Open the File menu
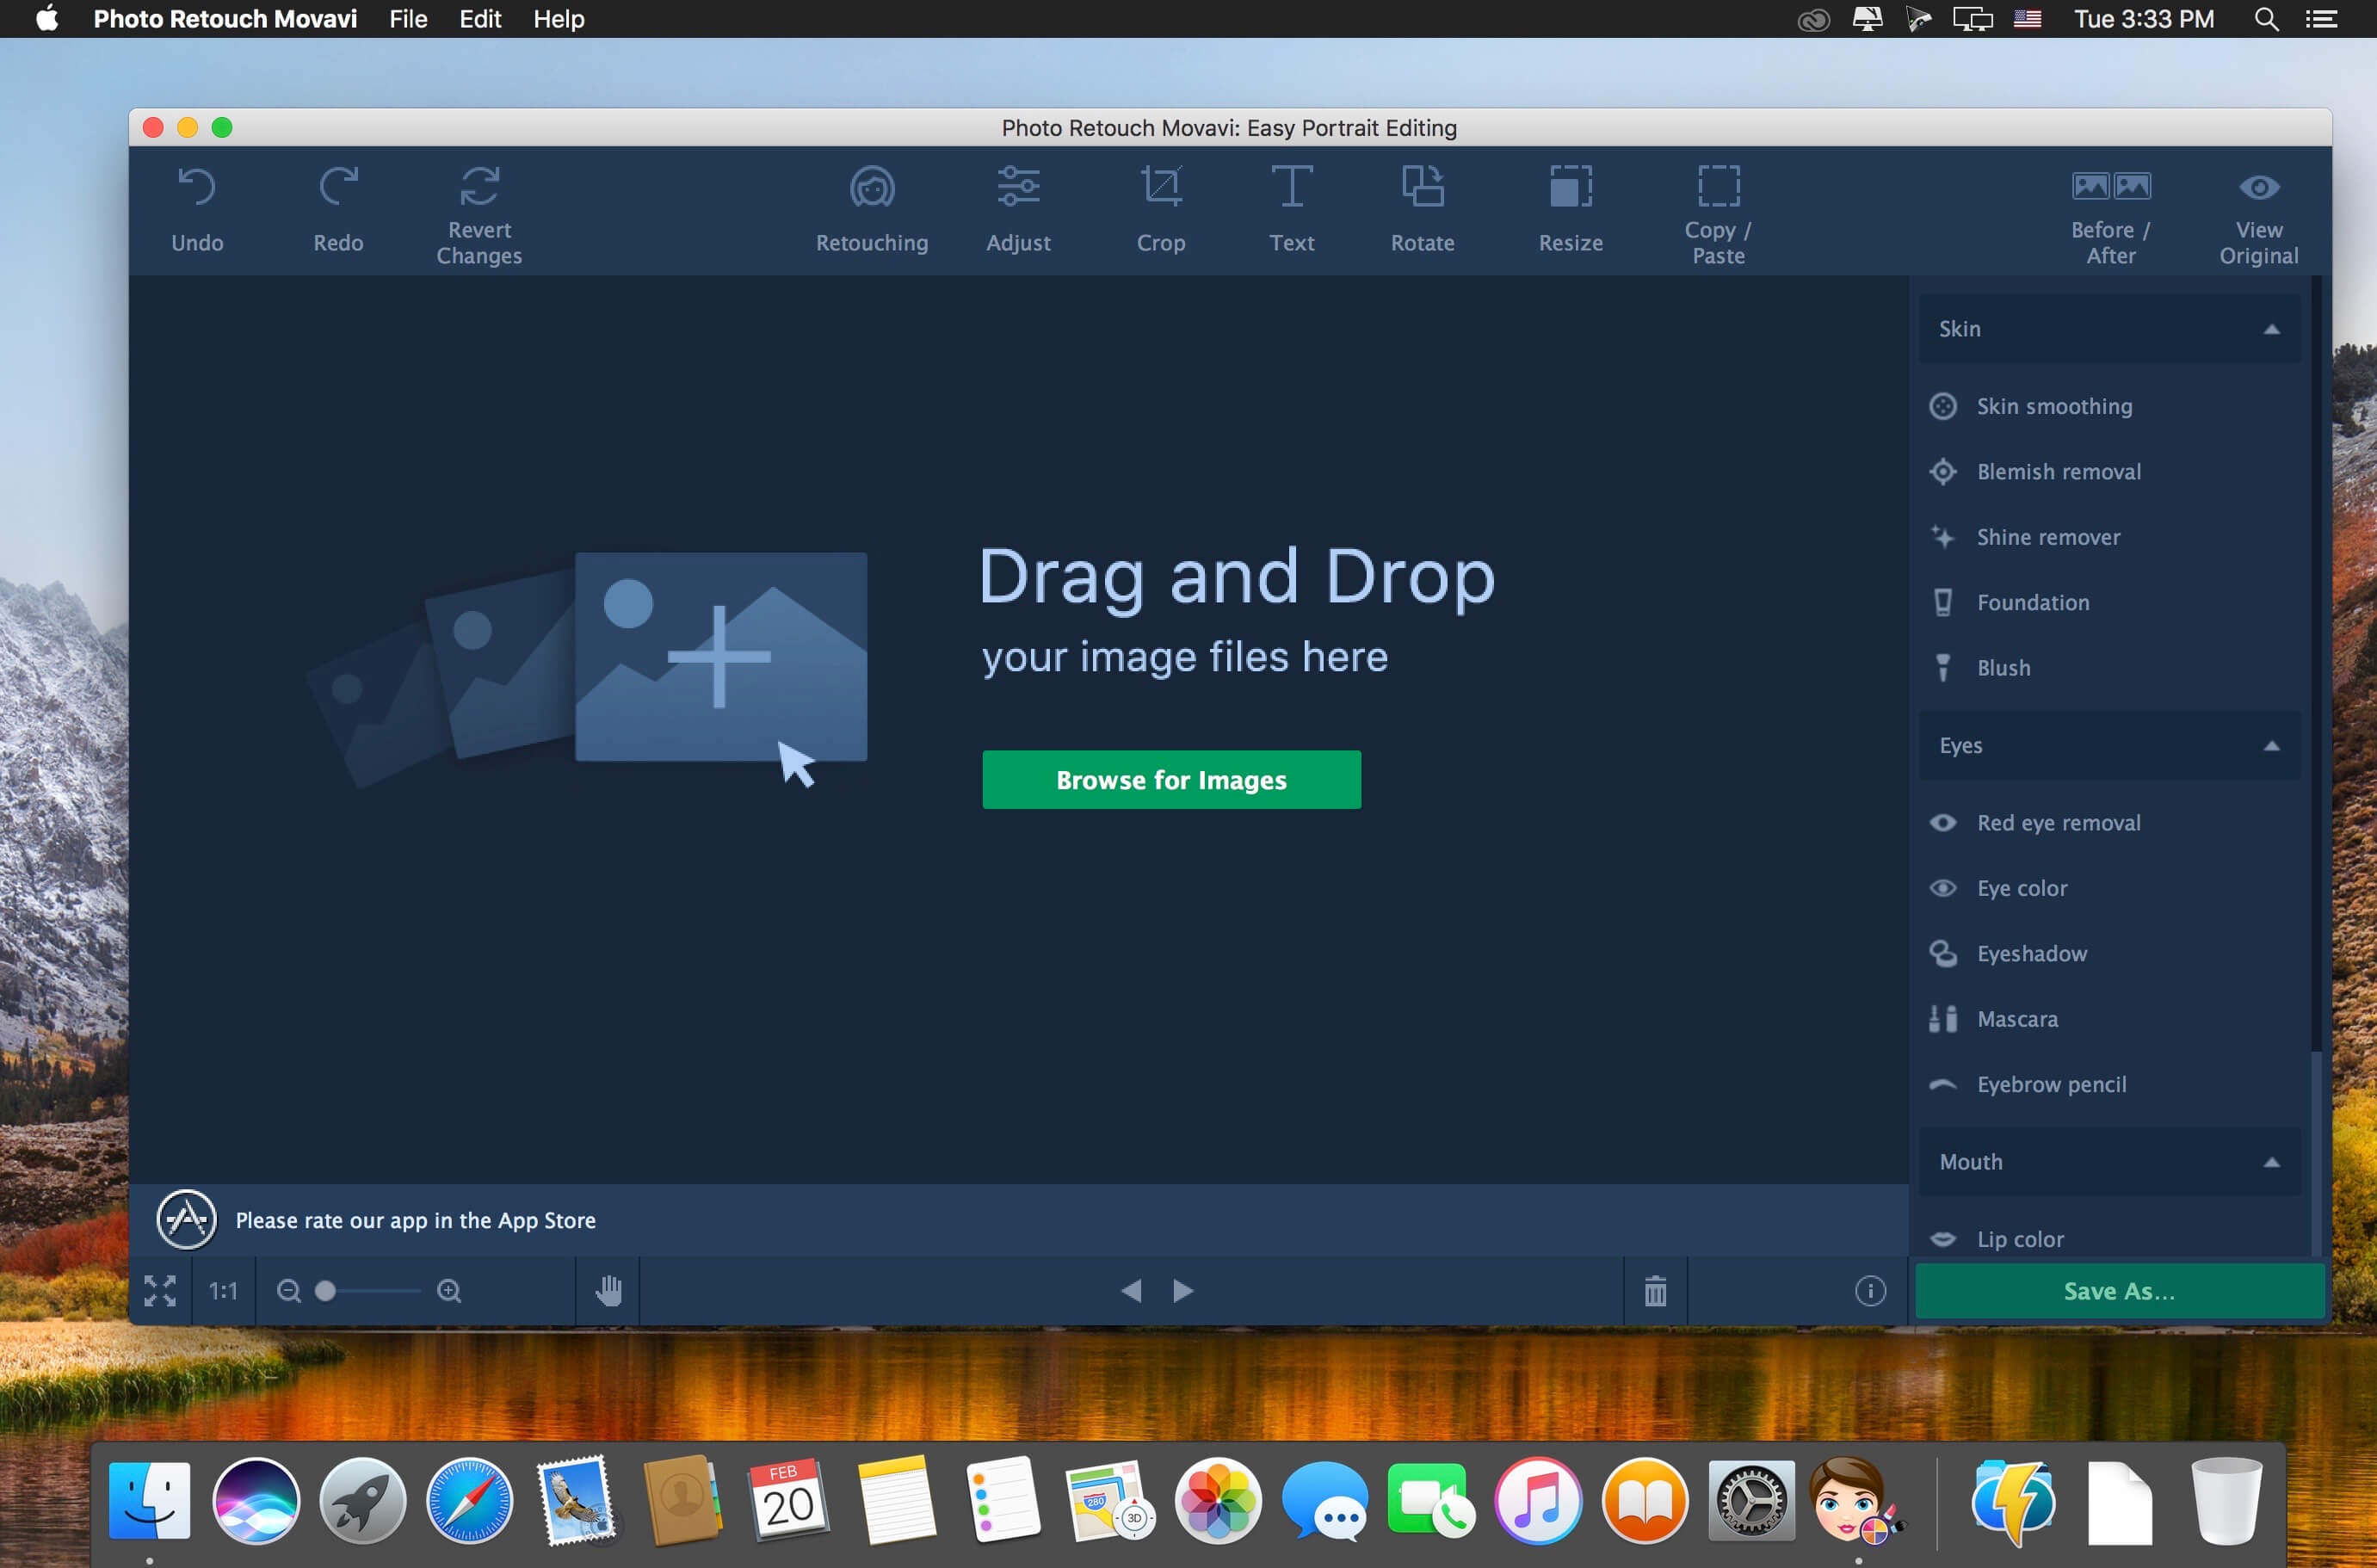Image resolution: width=2377 pixels, height=1568 pixels. click(408, 19)
